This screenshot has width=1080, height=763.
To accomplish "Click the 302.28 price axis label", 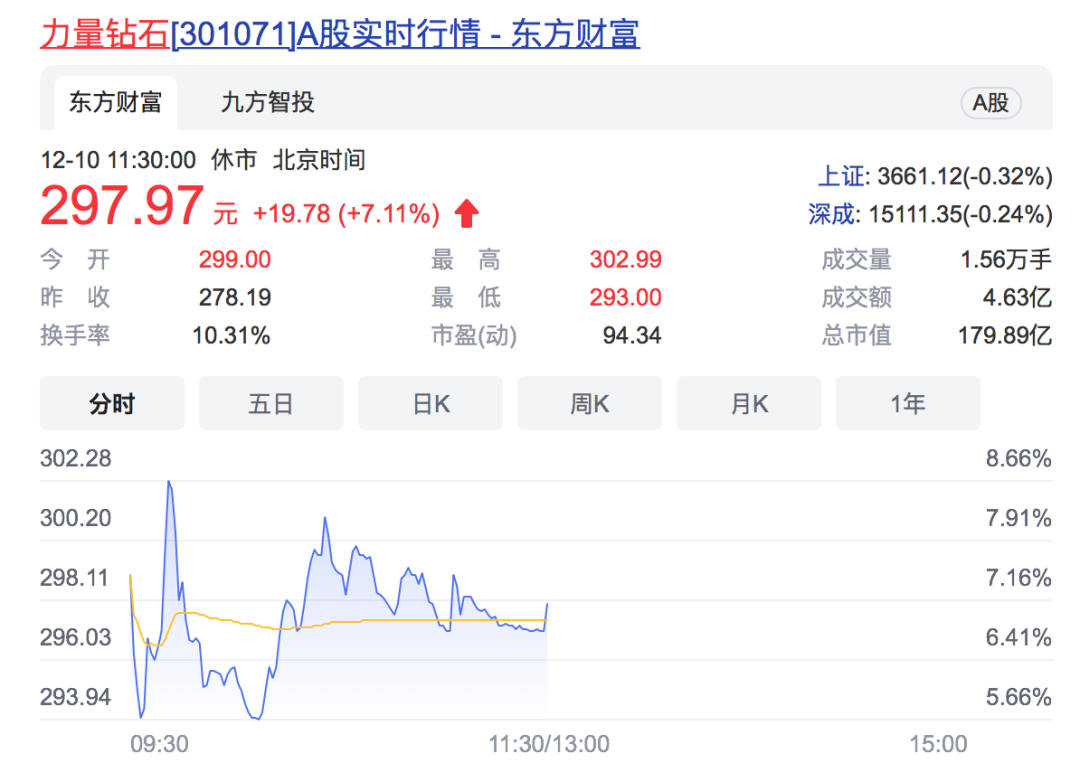I will point(76,459).
